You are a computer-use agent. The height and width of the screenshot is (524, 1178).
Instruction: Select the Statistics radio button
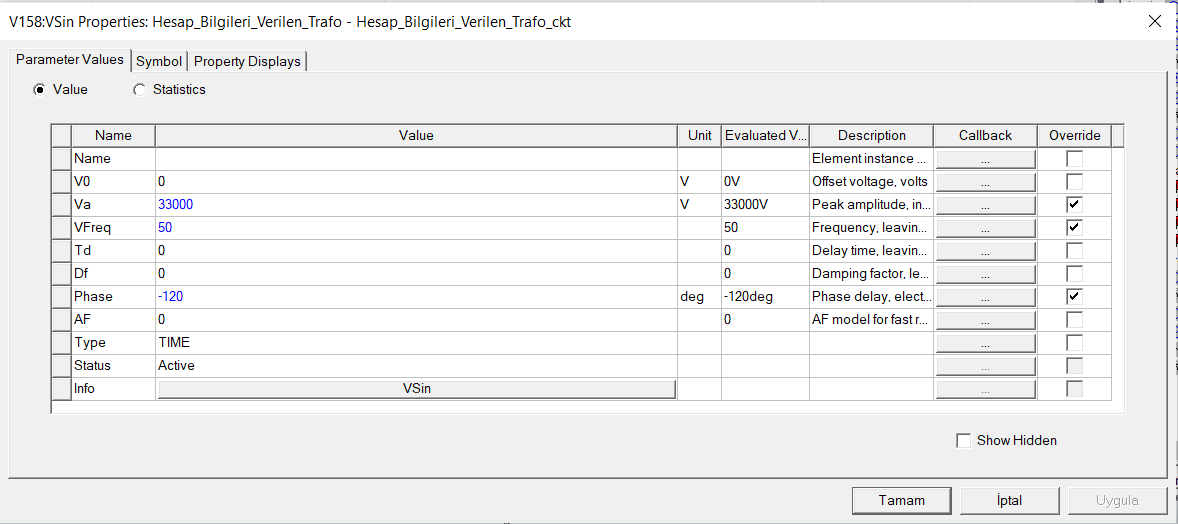click(140, 90)
